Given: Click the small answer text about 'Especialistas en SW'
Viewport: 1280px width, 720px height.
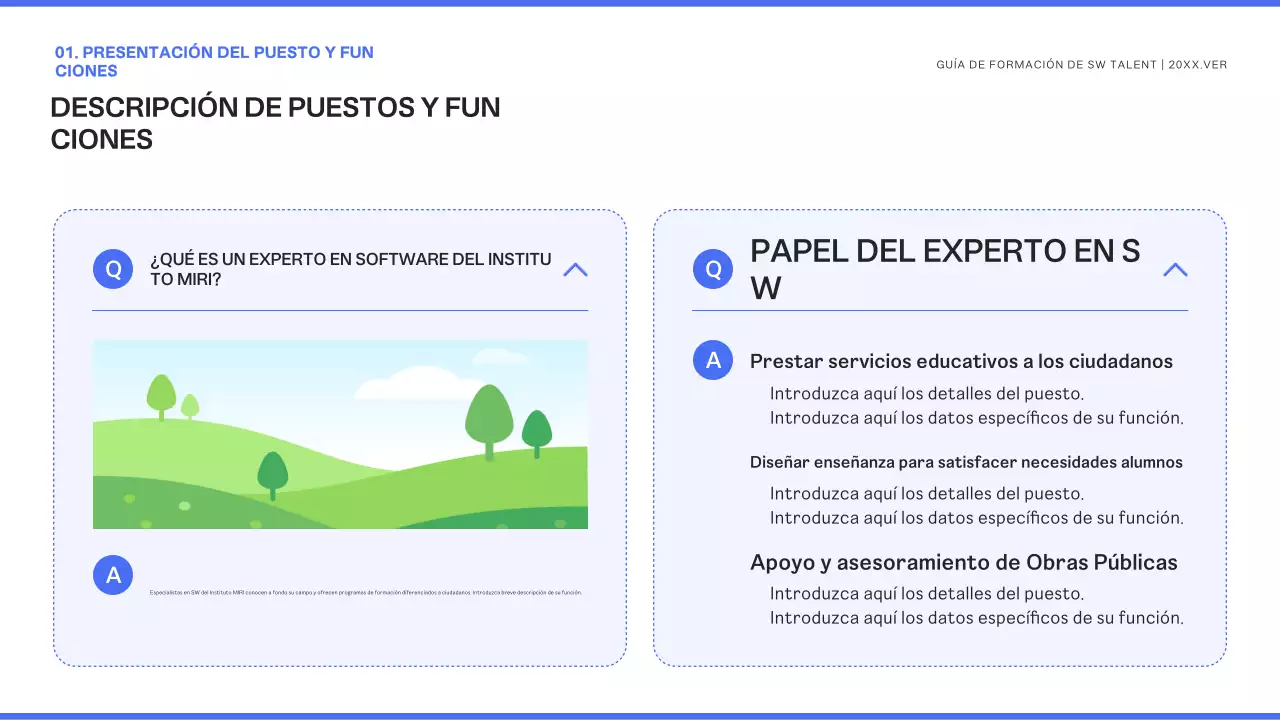Looking at the screenshot, I should click(x=365, y=592).
